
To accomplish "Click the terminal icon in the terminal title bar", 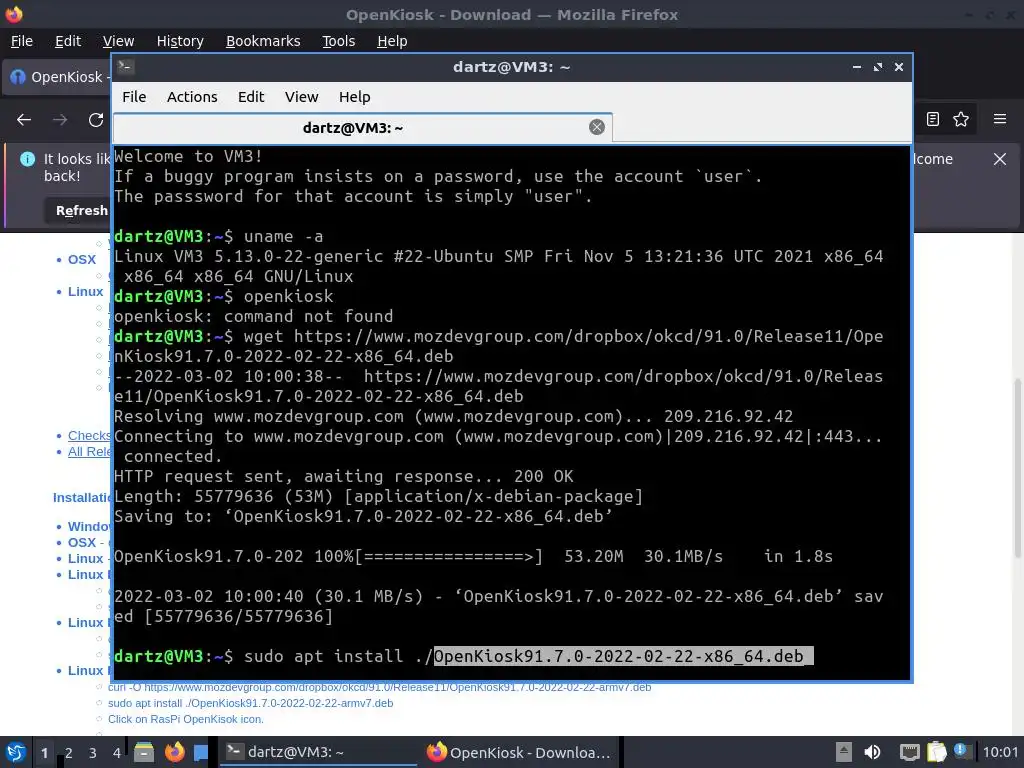I will tap(125, 67).
